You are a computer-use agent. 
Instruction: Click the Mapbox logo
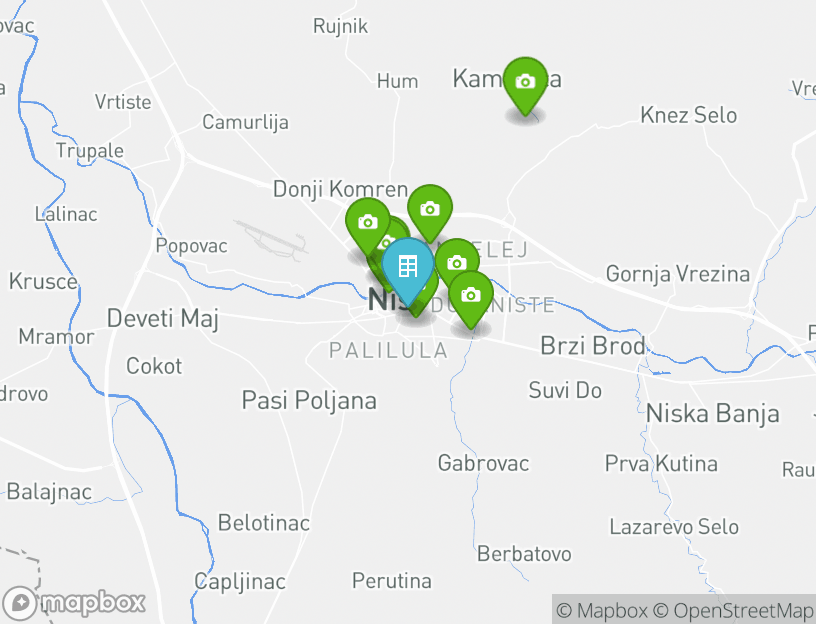coord(73,603)
